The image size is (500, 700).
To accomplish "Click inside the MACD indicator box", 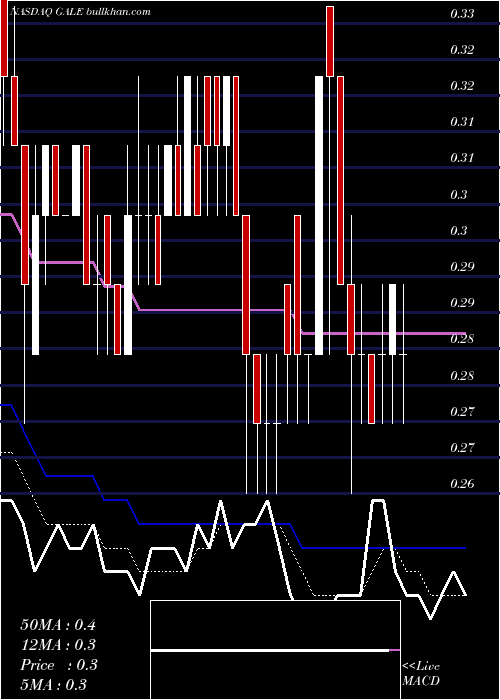I will [275, 650].
